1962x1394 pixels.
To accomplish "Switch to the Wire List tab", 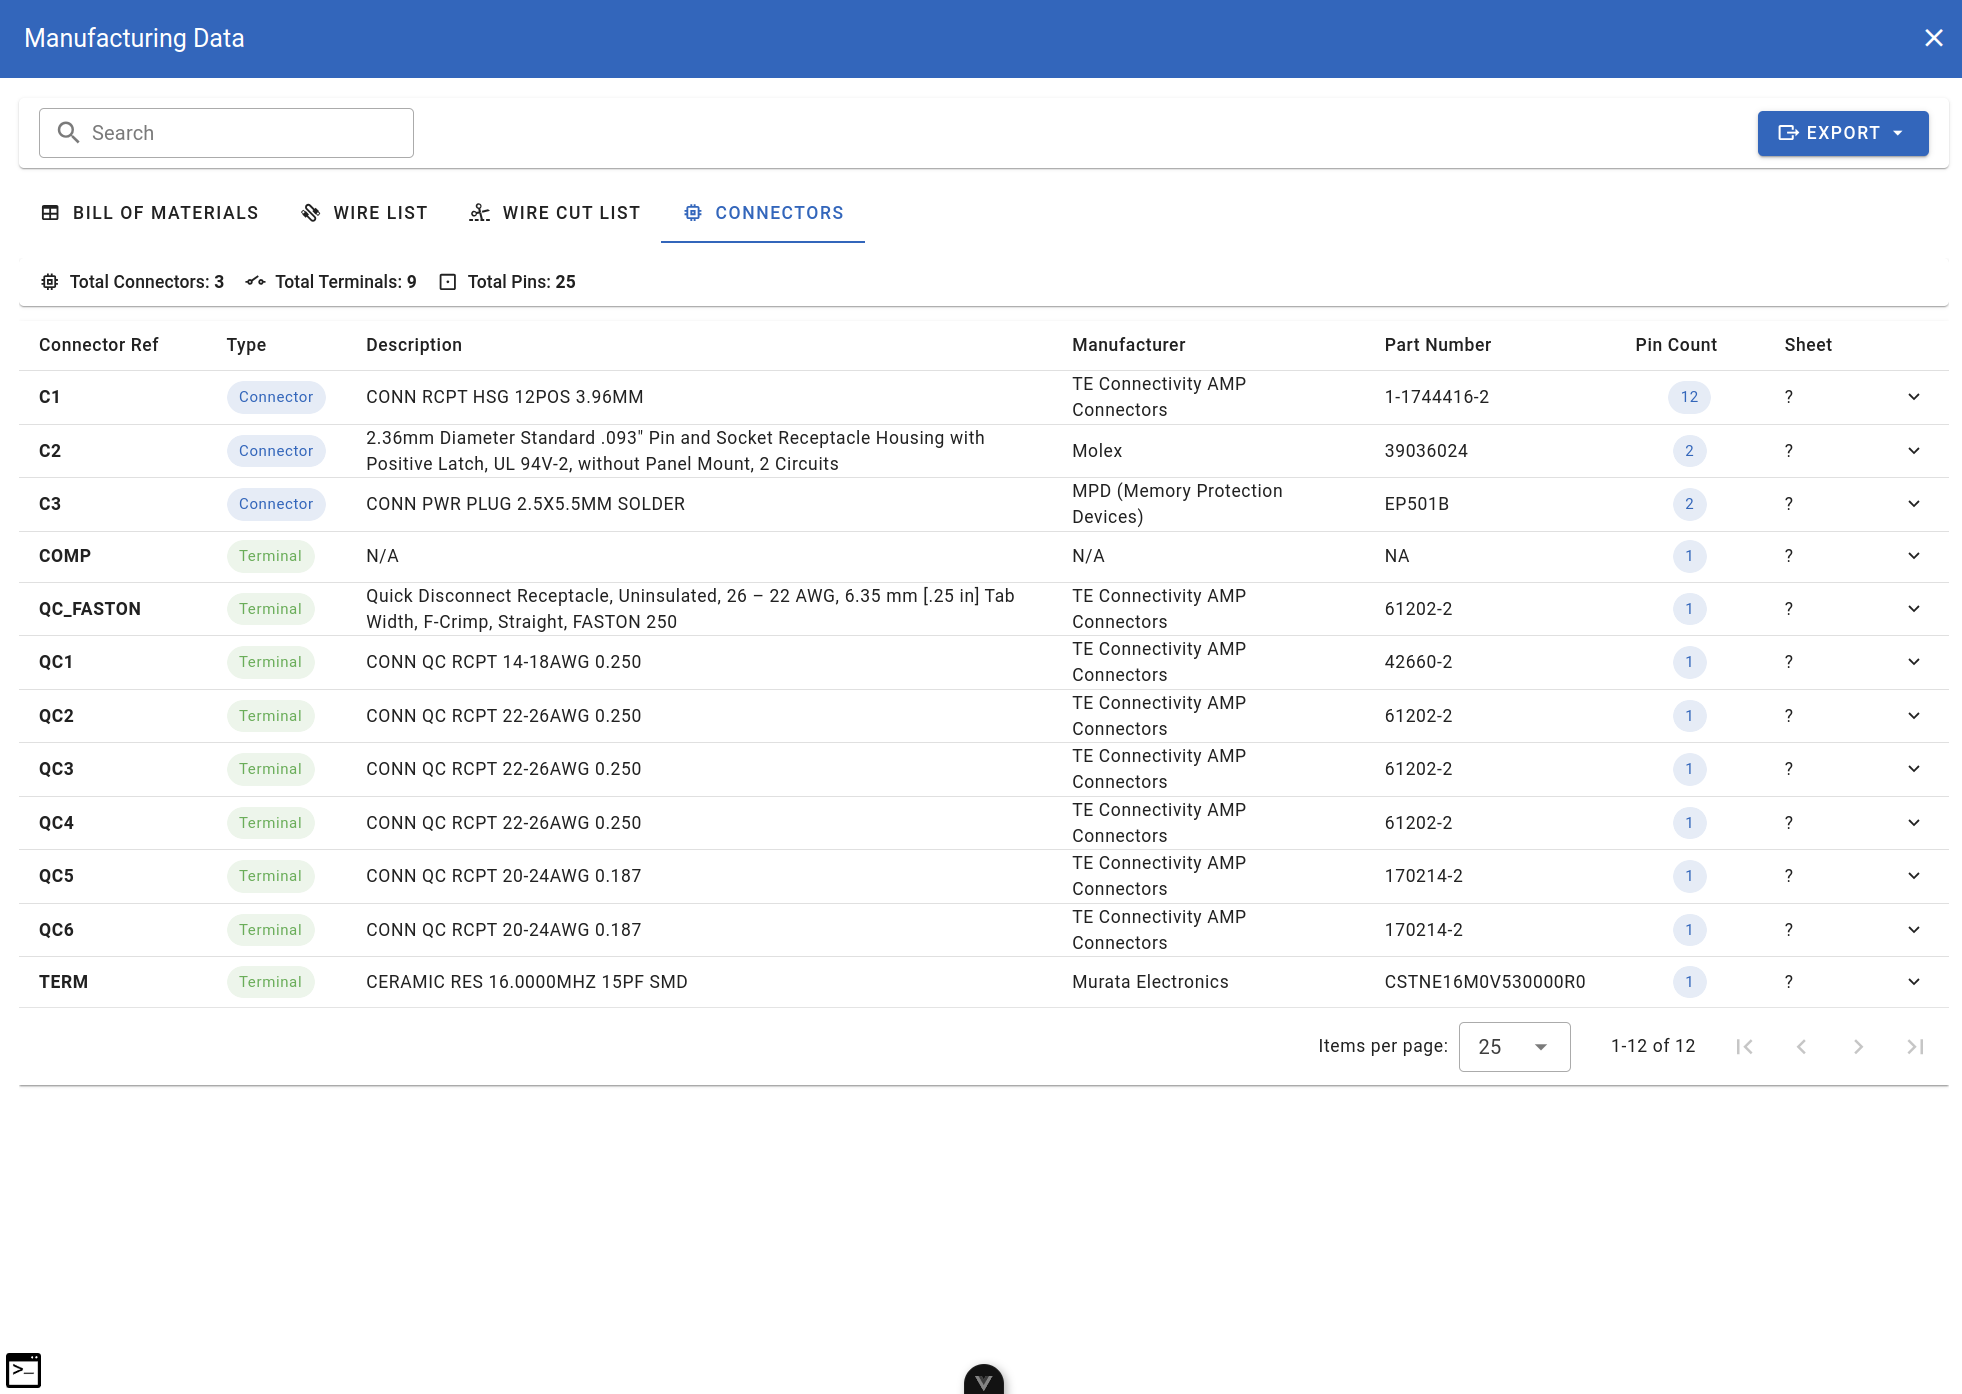I will coord(365,213).
